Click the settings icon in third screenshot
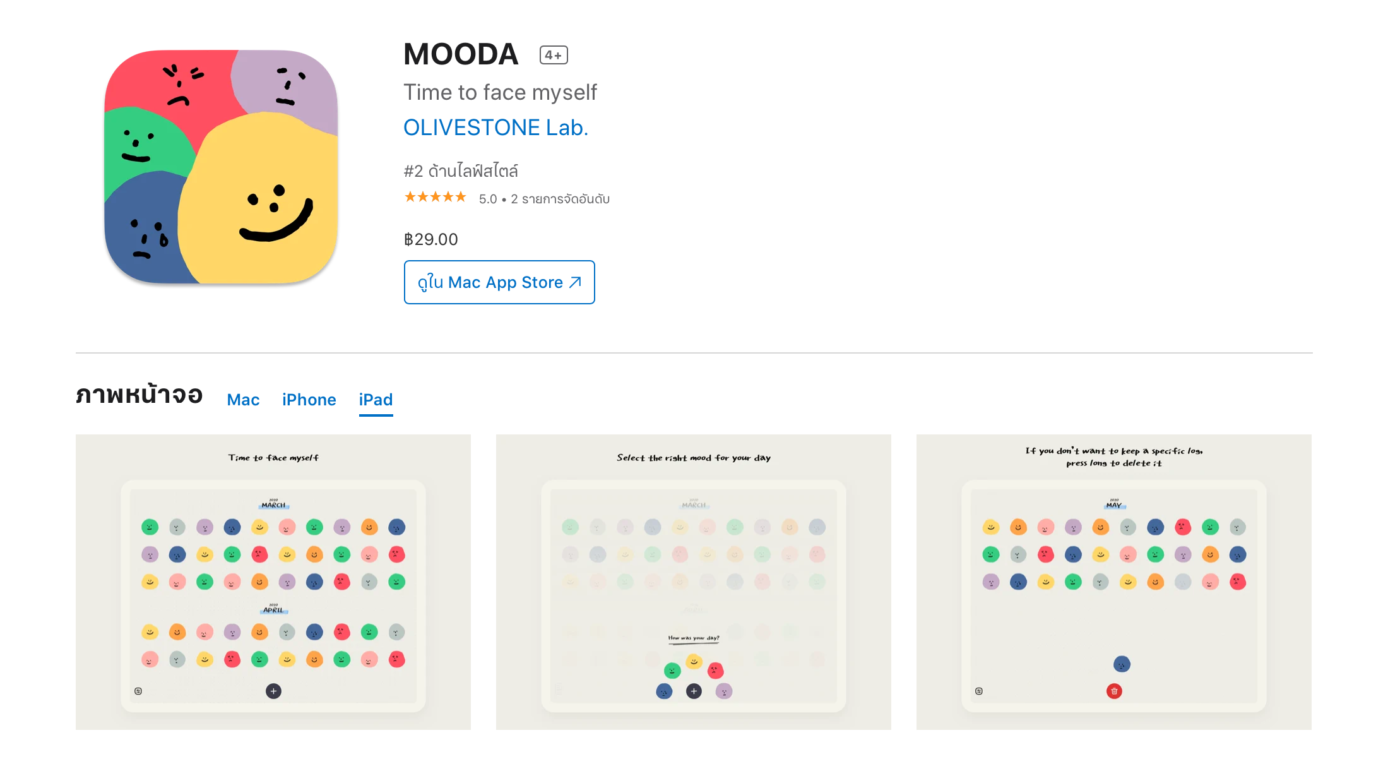1400x764 pixels. [978, 691]
